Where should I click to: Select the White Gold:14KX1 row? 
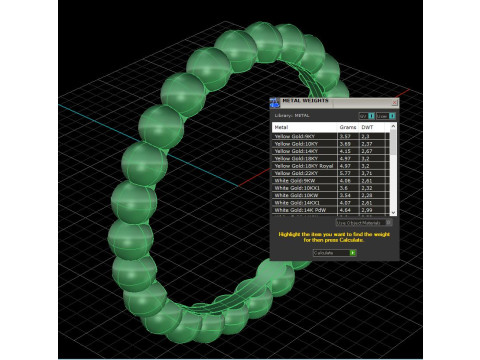pos(331,203)
